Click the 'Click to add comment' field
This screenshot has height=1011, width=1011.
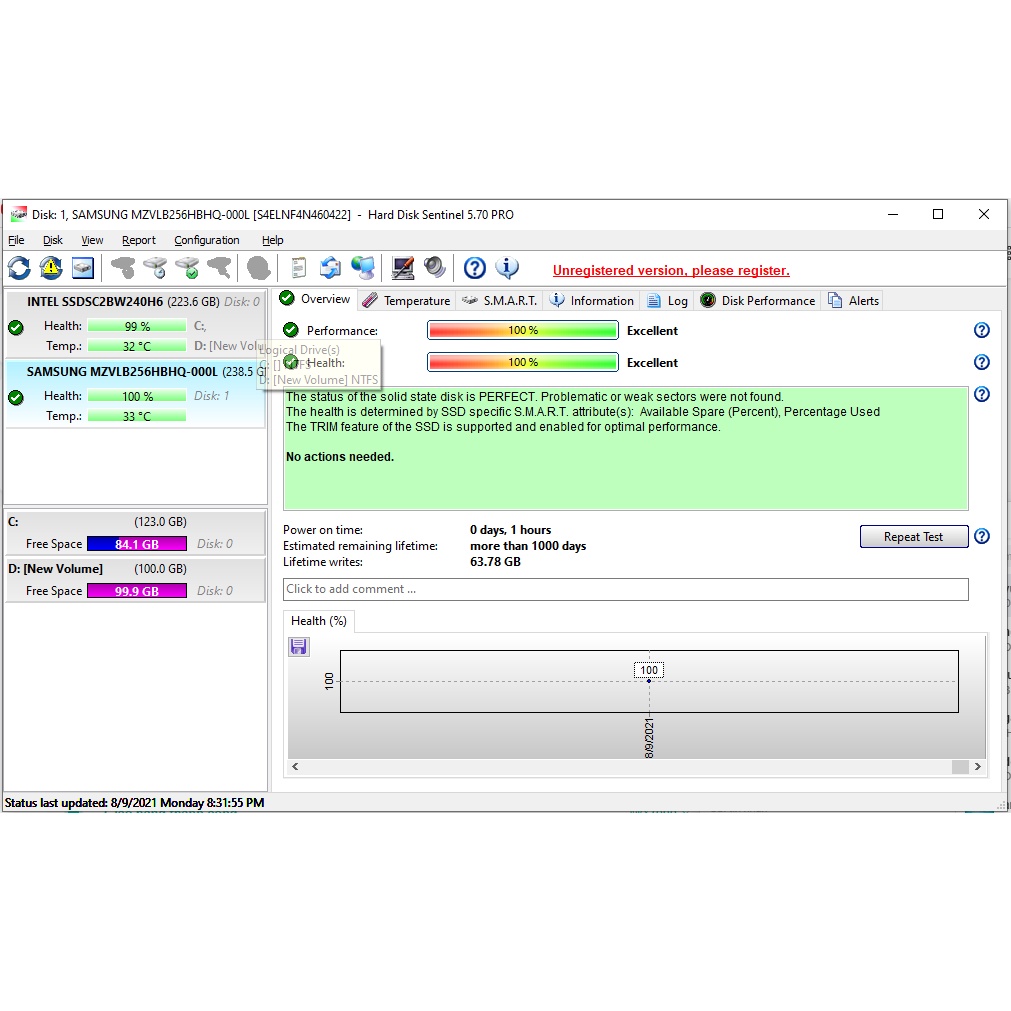pyautogui.click(x=625, y=589)
